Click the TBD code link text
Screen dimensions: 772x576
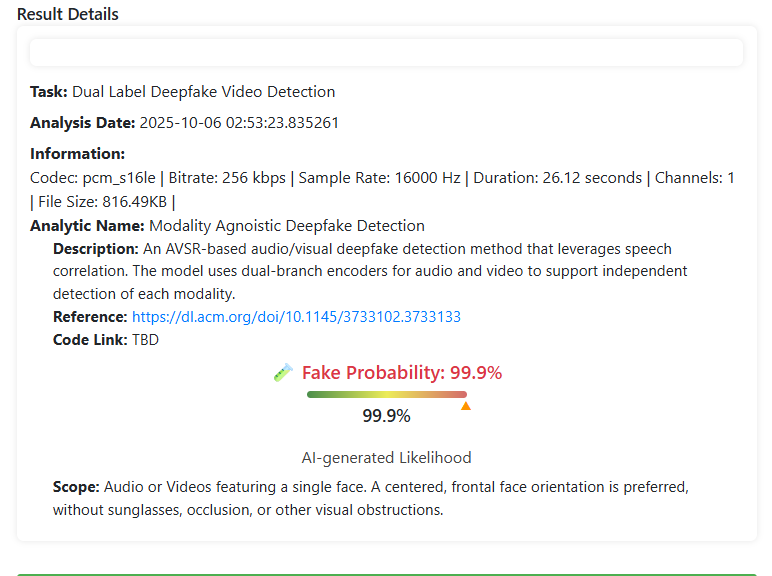(x=145, y=339)
